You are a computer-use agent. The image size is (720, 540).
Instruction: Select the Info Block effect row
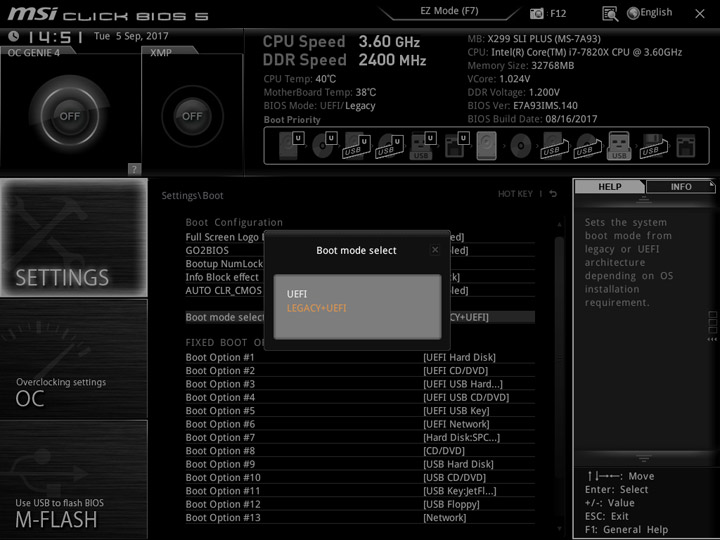[x=360, y=277]
